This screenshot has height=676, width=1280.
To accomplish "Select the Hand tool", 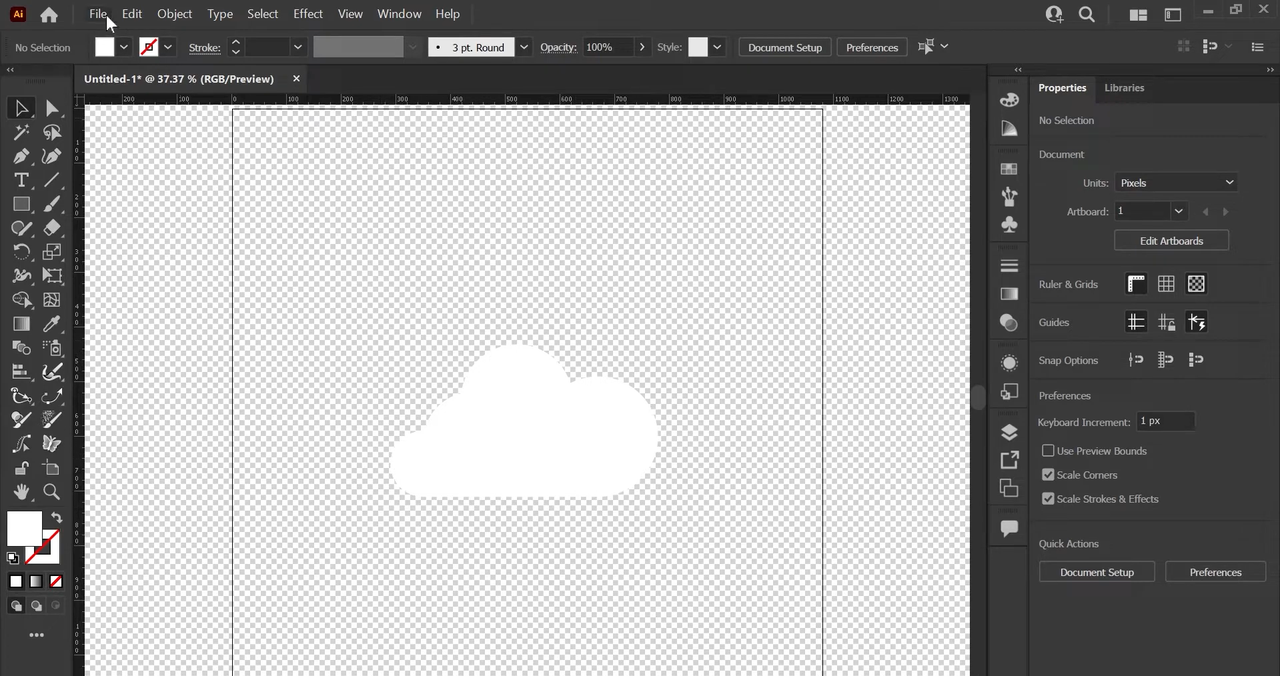I will [x=21, y=492].
